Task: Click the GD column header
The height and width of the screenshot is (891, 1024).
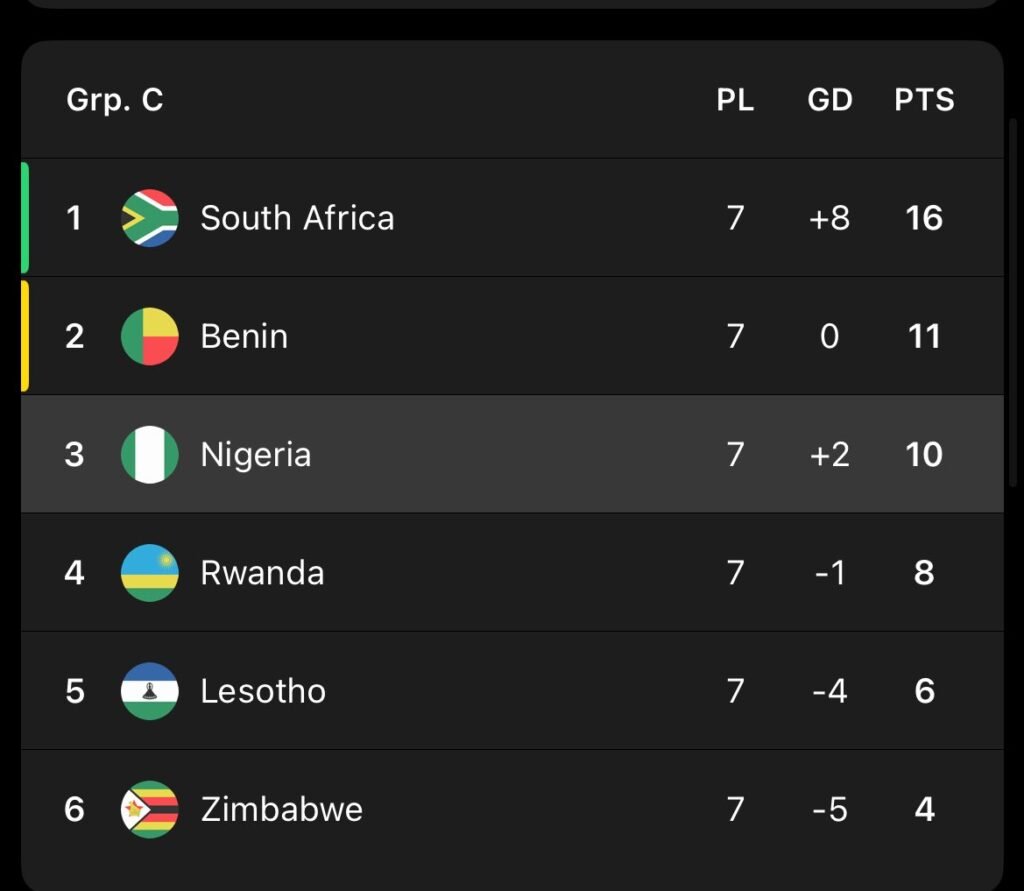Action: (x=830, y=100)
